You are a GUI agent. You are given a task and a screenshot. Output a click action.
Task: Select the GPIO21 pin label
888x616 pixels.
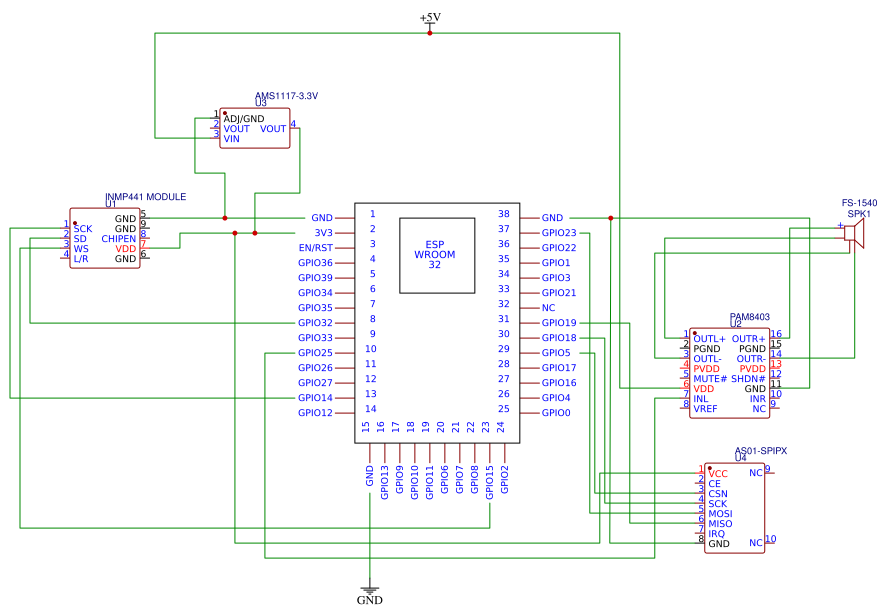(x=559, y=293)
